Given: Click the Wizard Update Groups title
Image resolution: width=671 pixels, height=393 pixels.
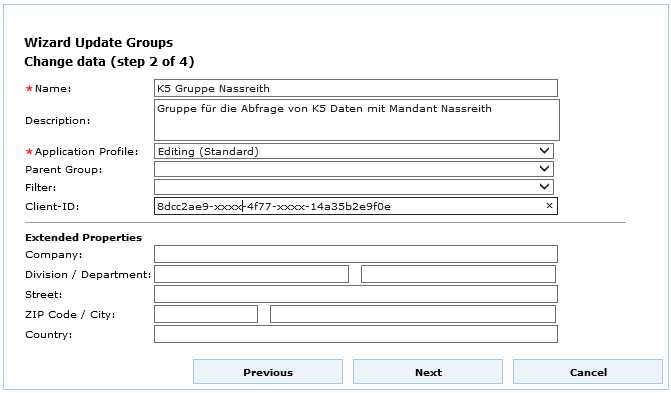Looking at the screenshot, I should click(99, 42).
